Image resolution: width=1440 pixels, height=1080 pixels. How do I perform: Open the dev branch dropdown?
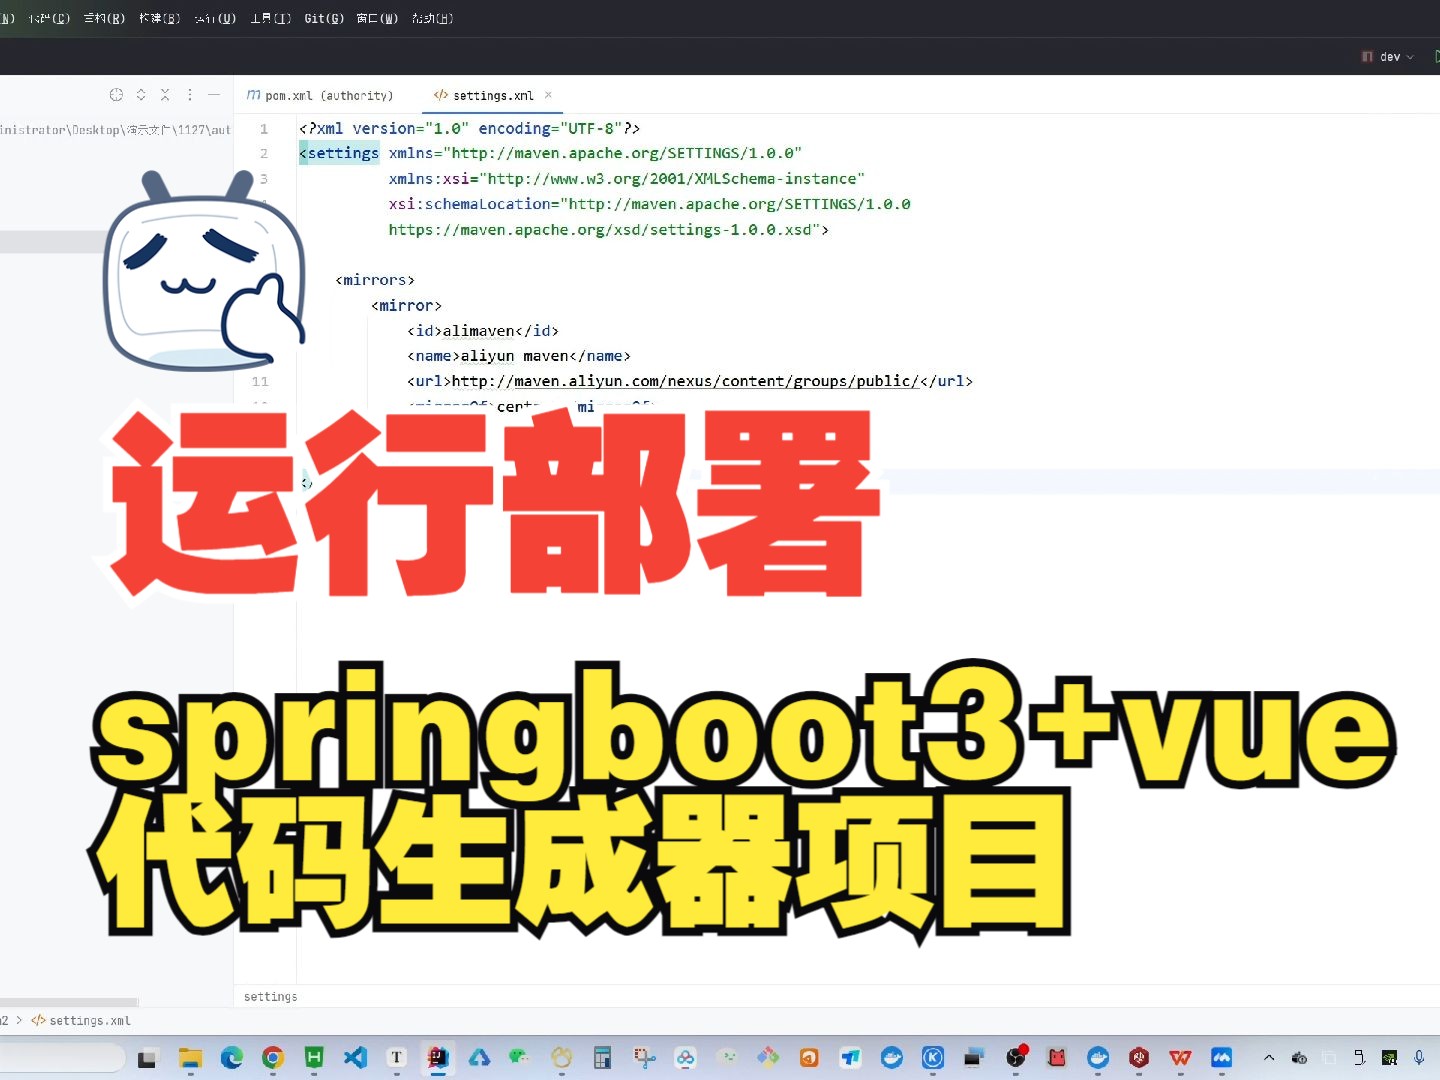click(1388, 57)
